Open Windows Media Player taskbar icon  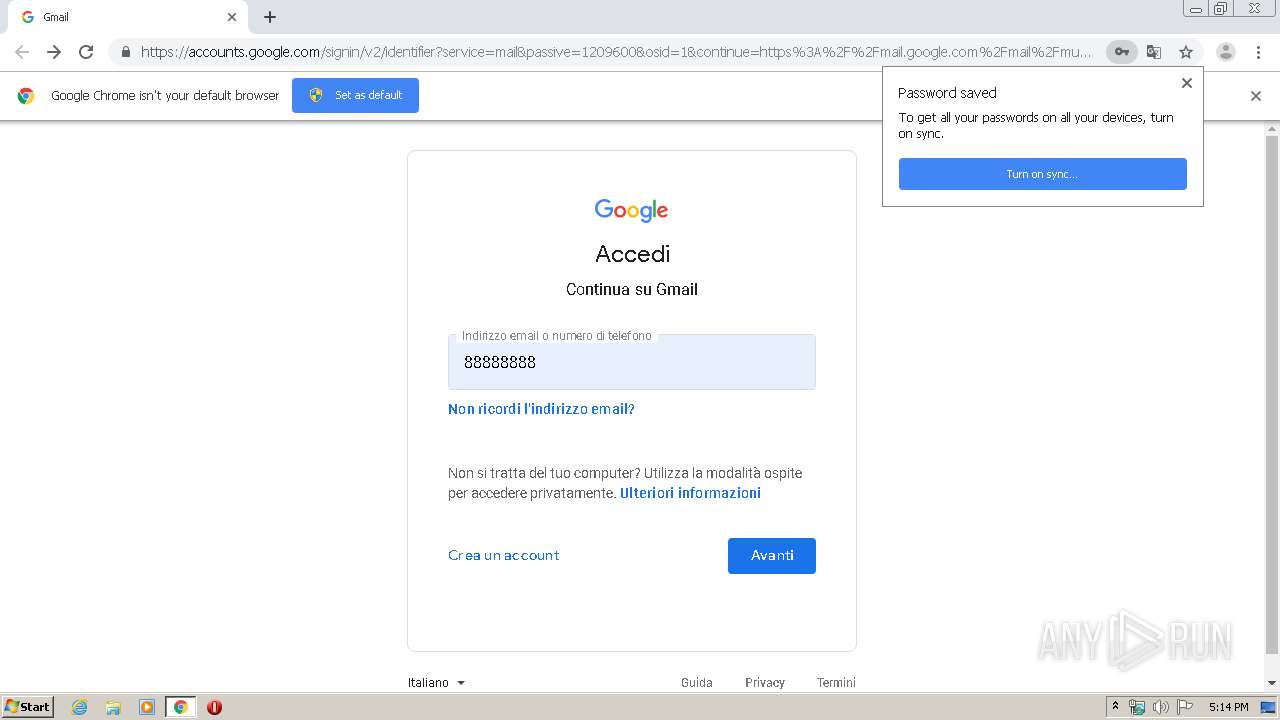click(x=147, y=707)
